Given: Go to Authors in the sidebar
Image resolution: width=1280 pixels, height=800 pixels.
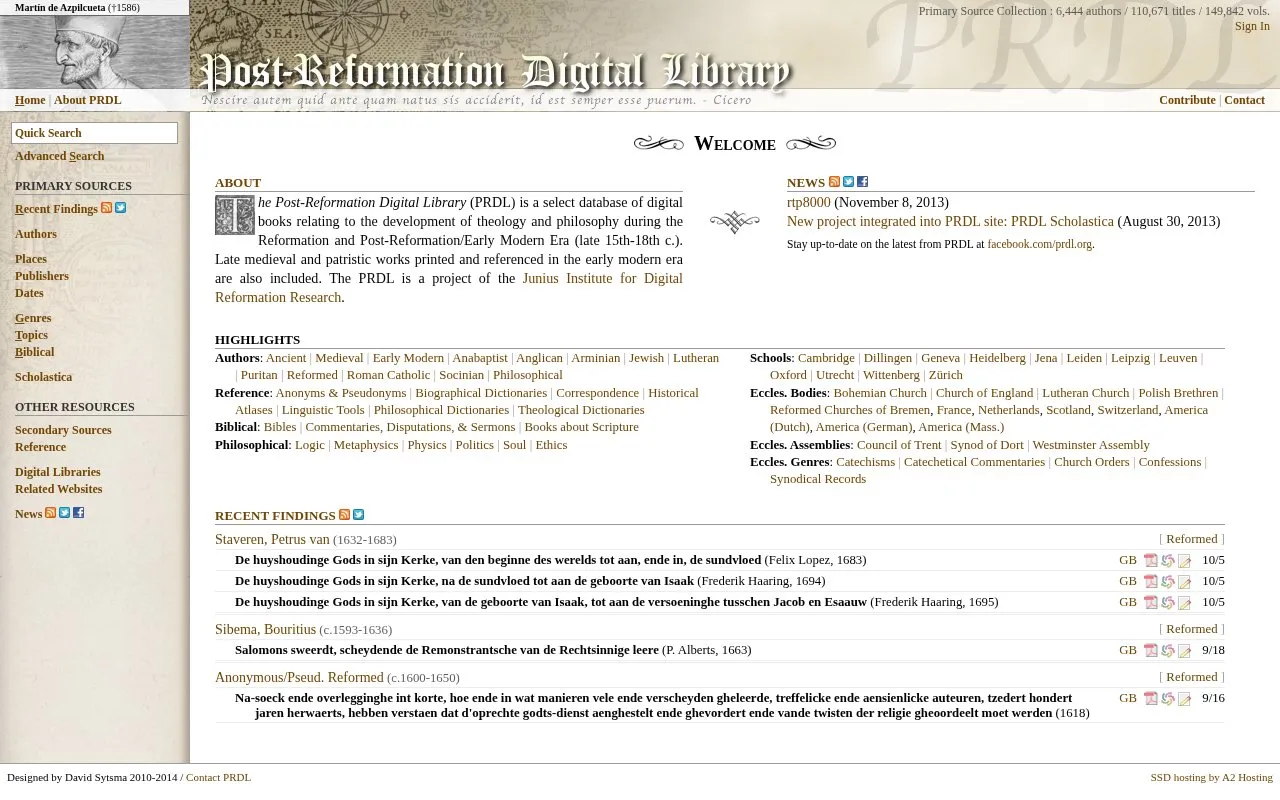Looking at the screenshot, I should tap(36, 234).
